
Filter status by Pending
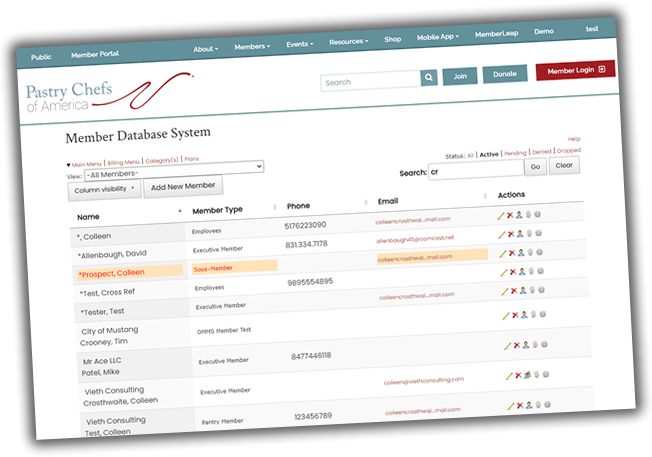(515, 153)
